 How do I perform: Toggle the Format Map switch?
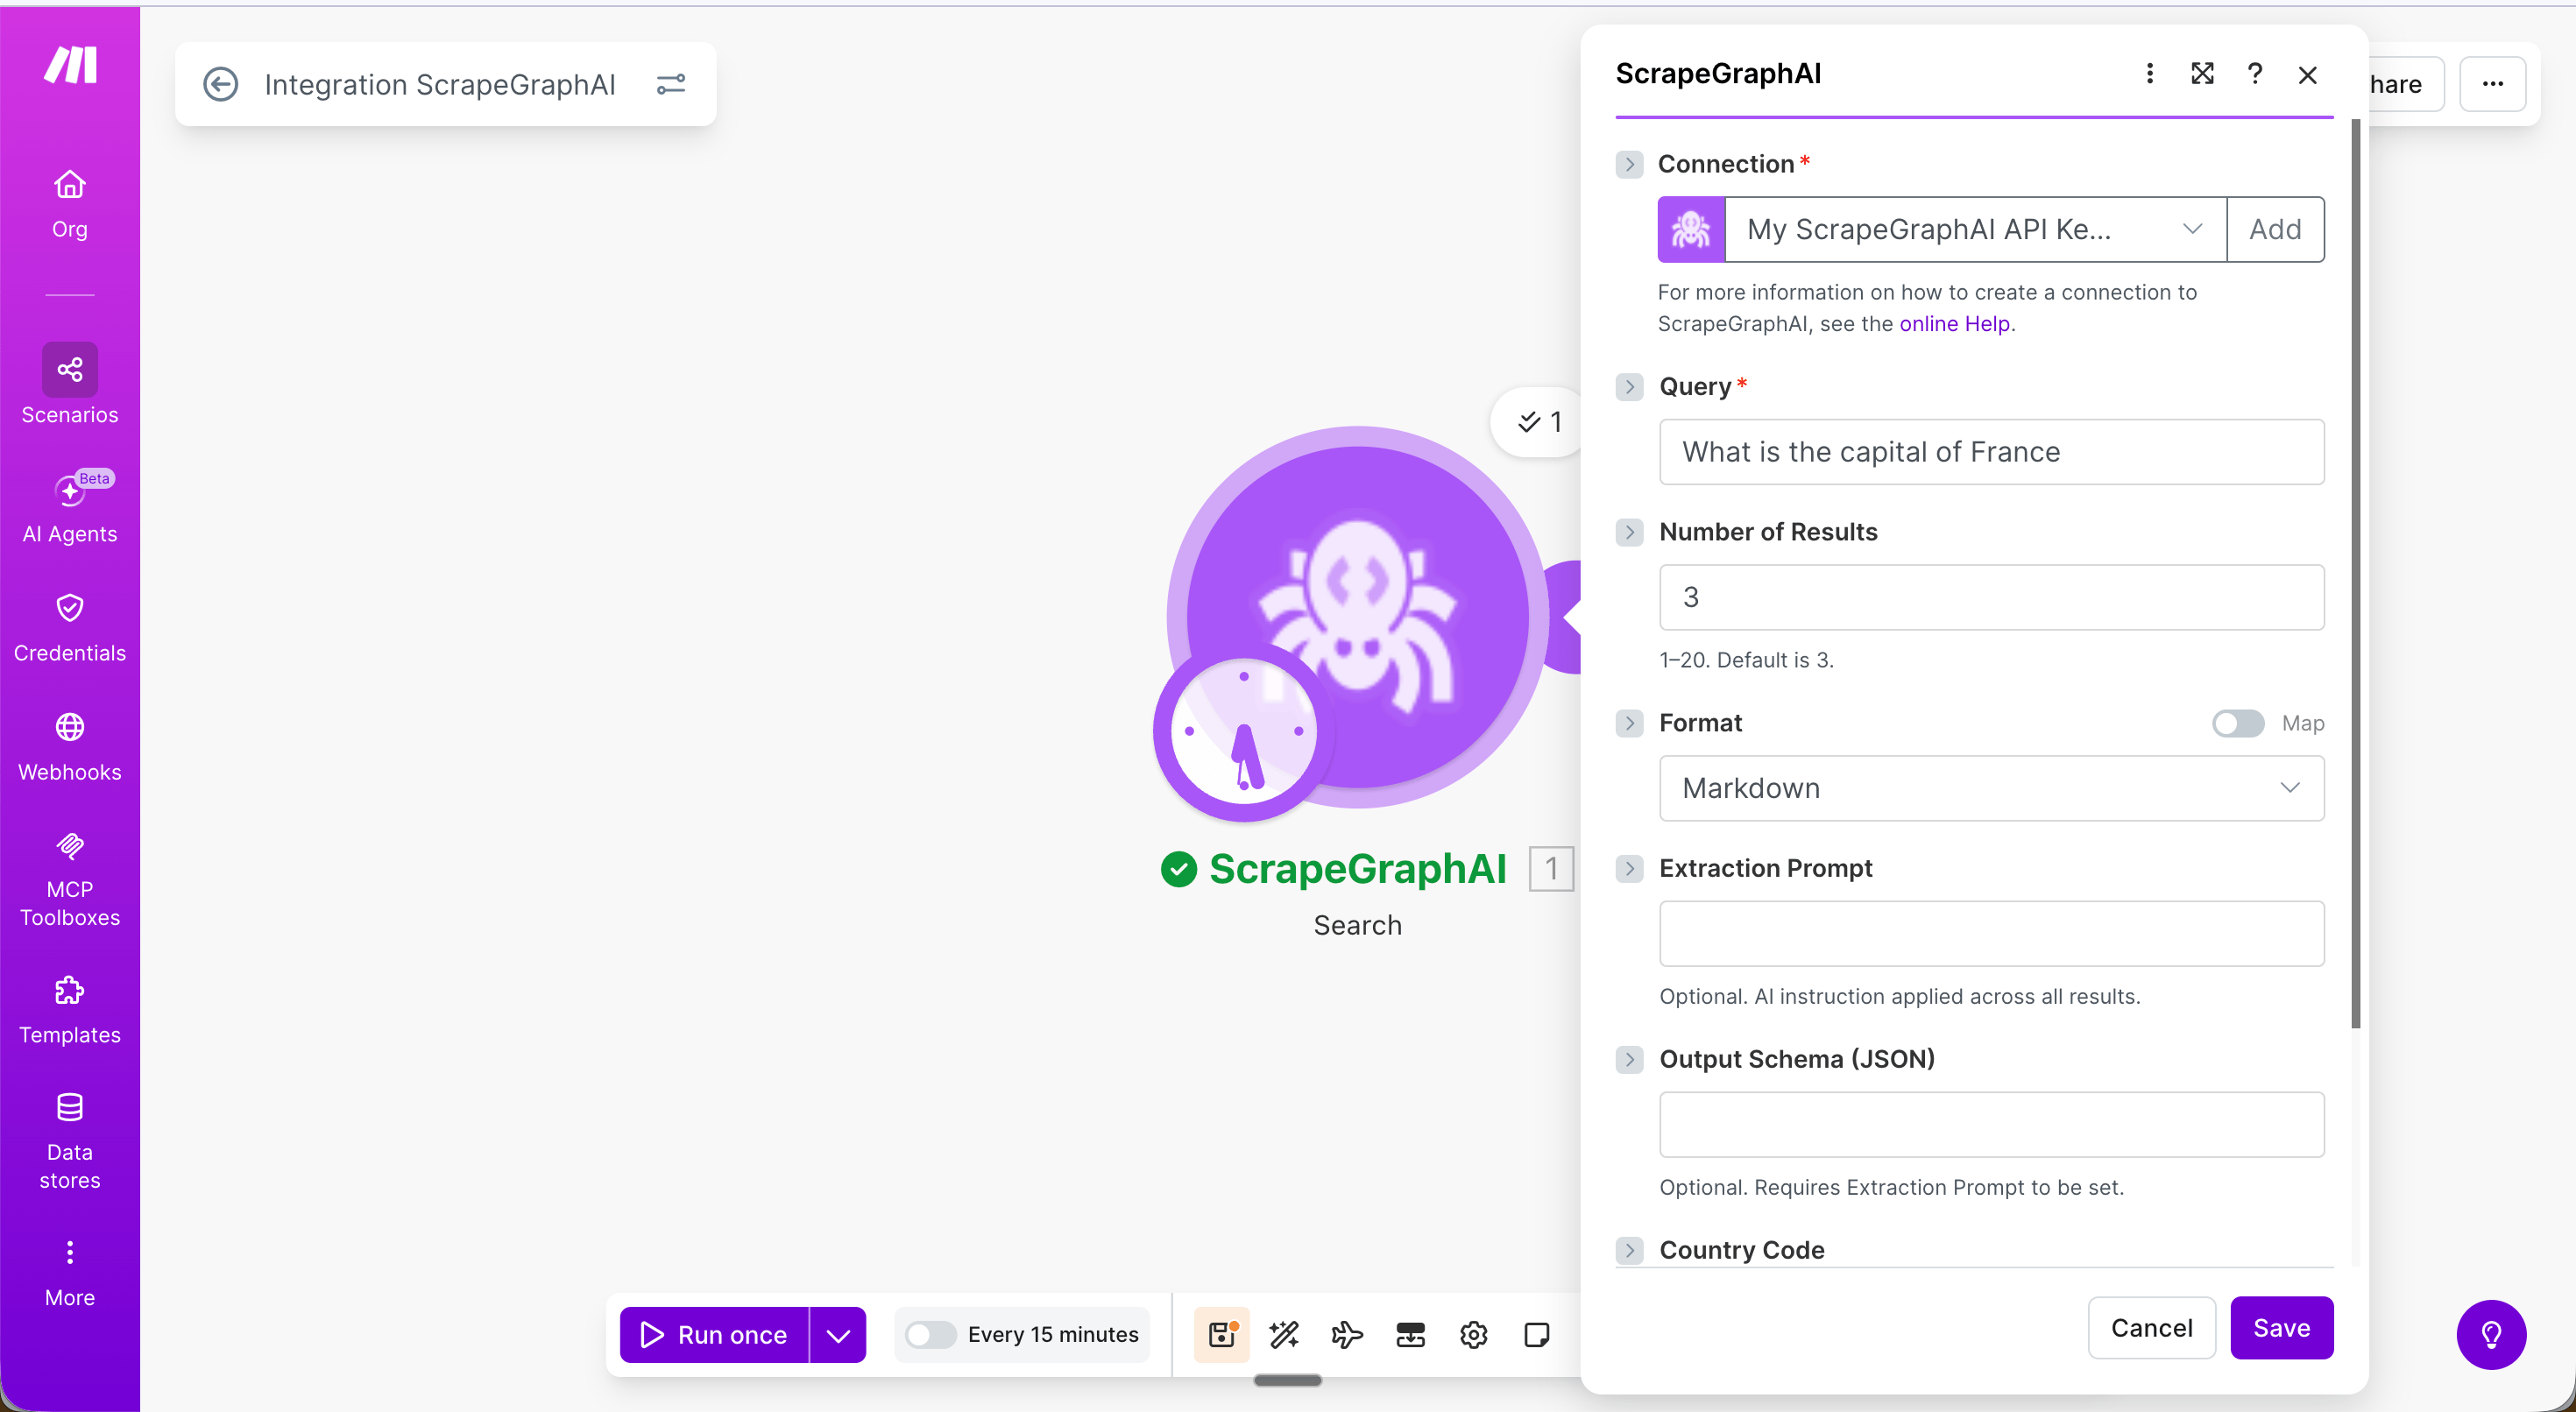[2238, 723]
